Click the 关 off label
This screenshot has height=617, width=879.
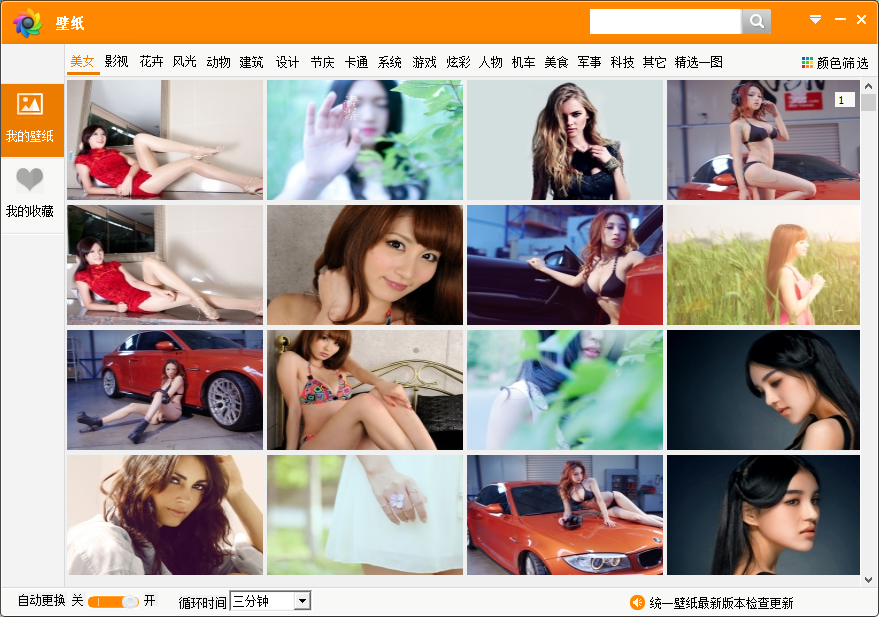pos(77,601)
